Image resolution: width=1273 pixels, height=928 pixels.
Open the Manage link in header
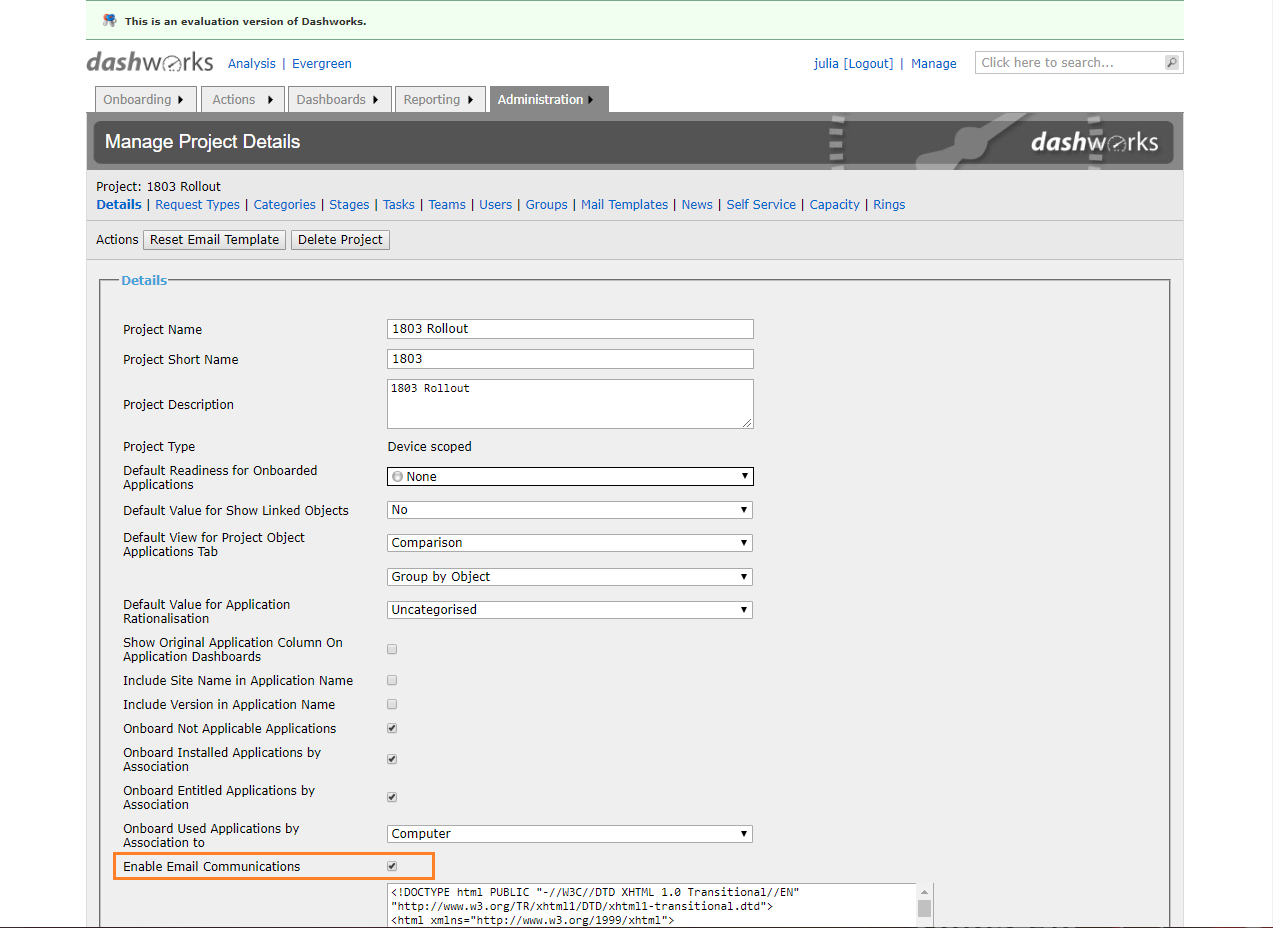point(934,63)
